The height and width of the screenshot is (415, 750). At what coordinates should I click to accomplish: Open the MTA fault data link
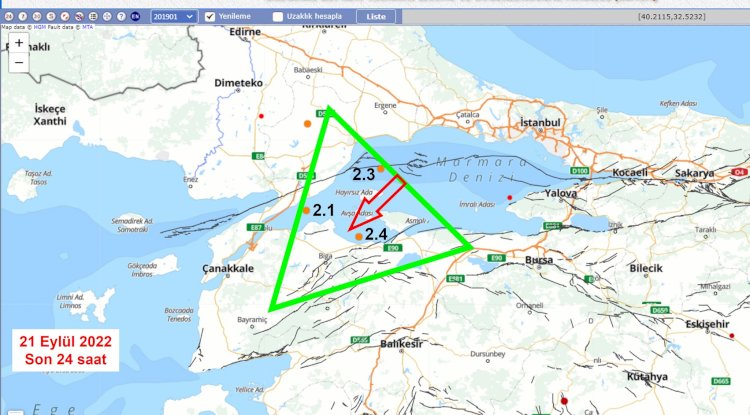[88, 27]
